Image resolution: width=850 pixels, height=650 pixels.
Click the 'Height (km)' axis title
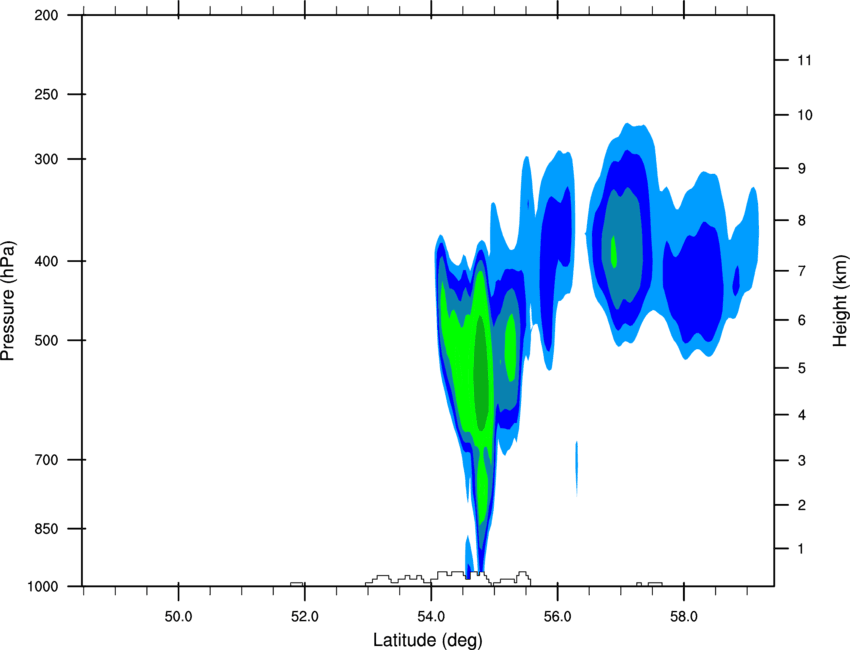[840, 301]
